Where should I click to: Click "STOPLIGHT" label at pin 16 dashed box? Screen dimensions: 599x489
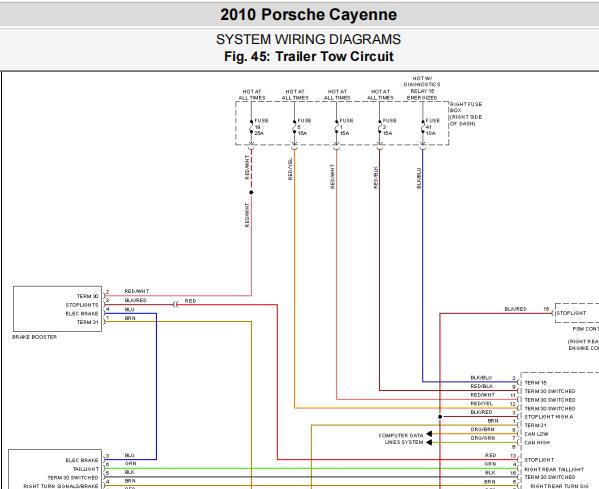tap(571, 313)
